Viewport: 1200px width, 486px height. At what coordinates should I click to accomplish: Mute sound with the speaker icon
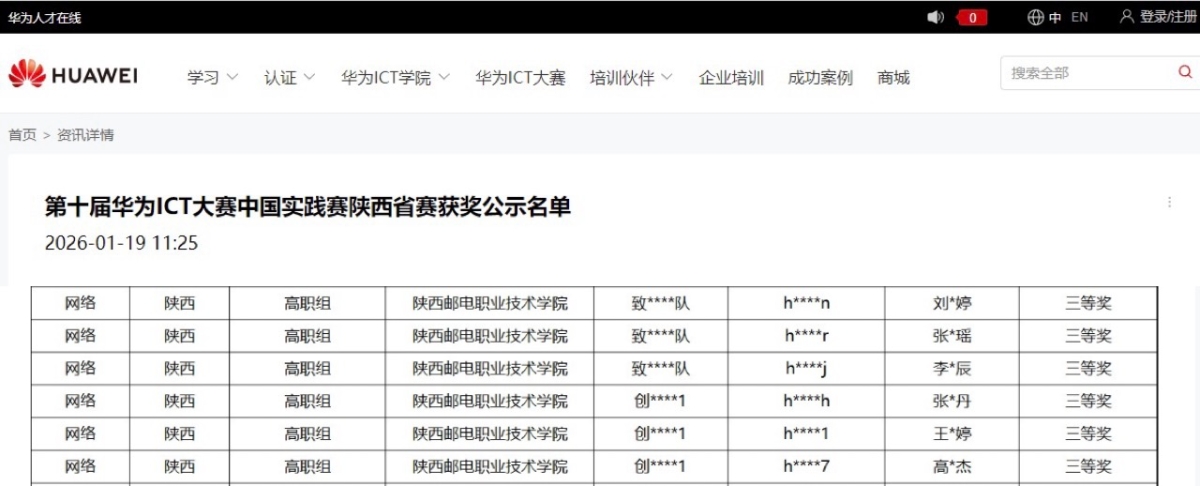936,17
